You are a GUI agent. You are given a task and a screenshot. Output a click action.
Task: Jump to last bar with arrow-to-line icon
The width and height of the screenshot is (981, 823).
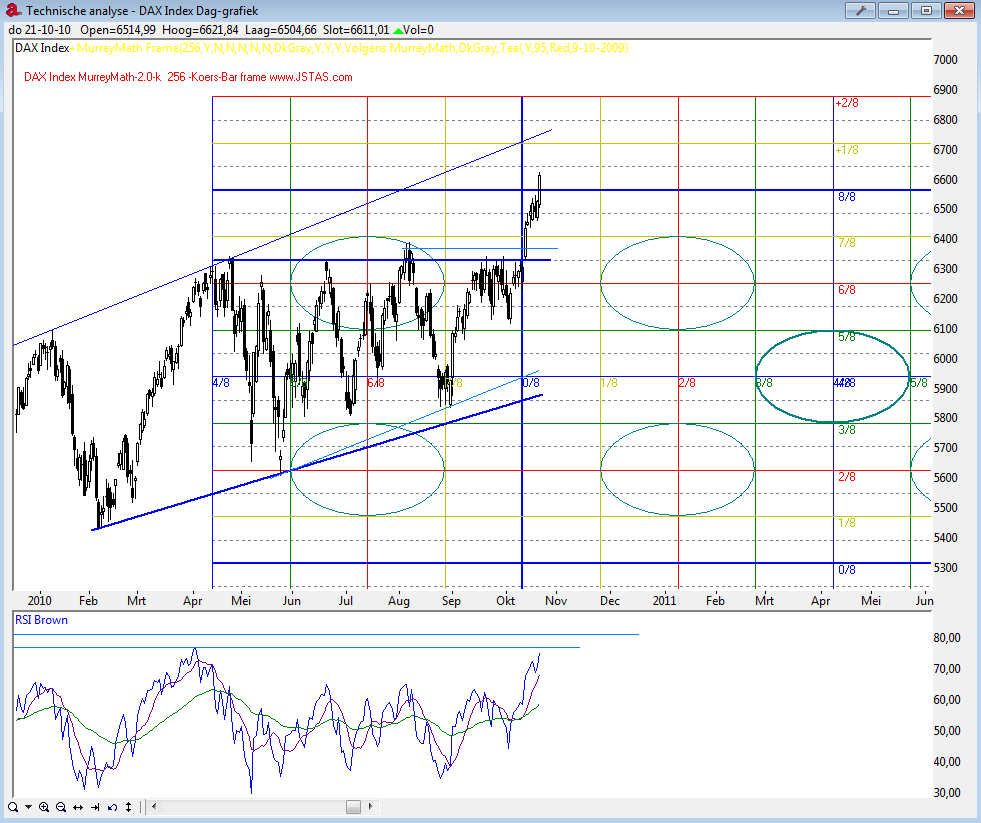pos(95,807)
